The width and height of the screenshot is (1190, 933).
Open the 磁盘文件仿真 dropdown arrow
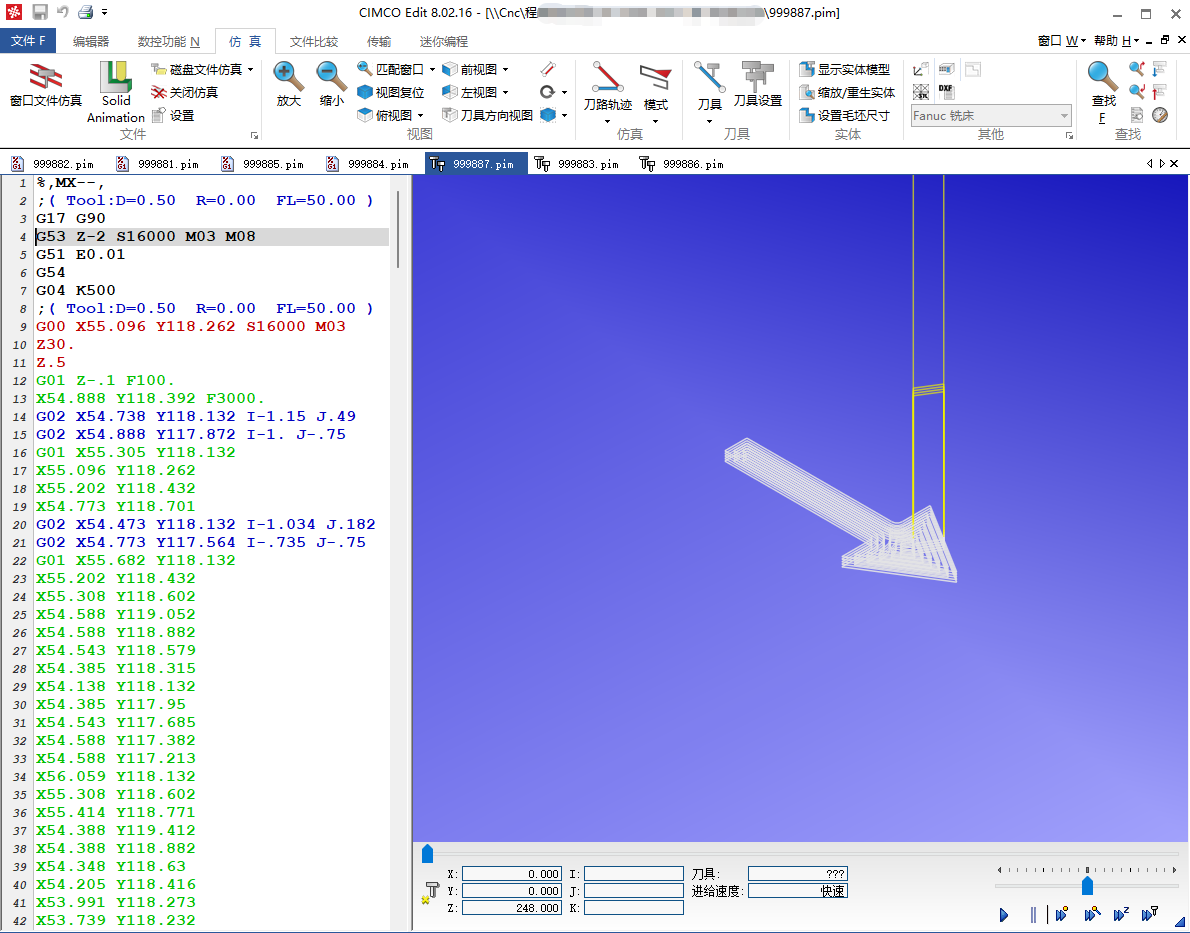click(250, 69)
